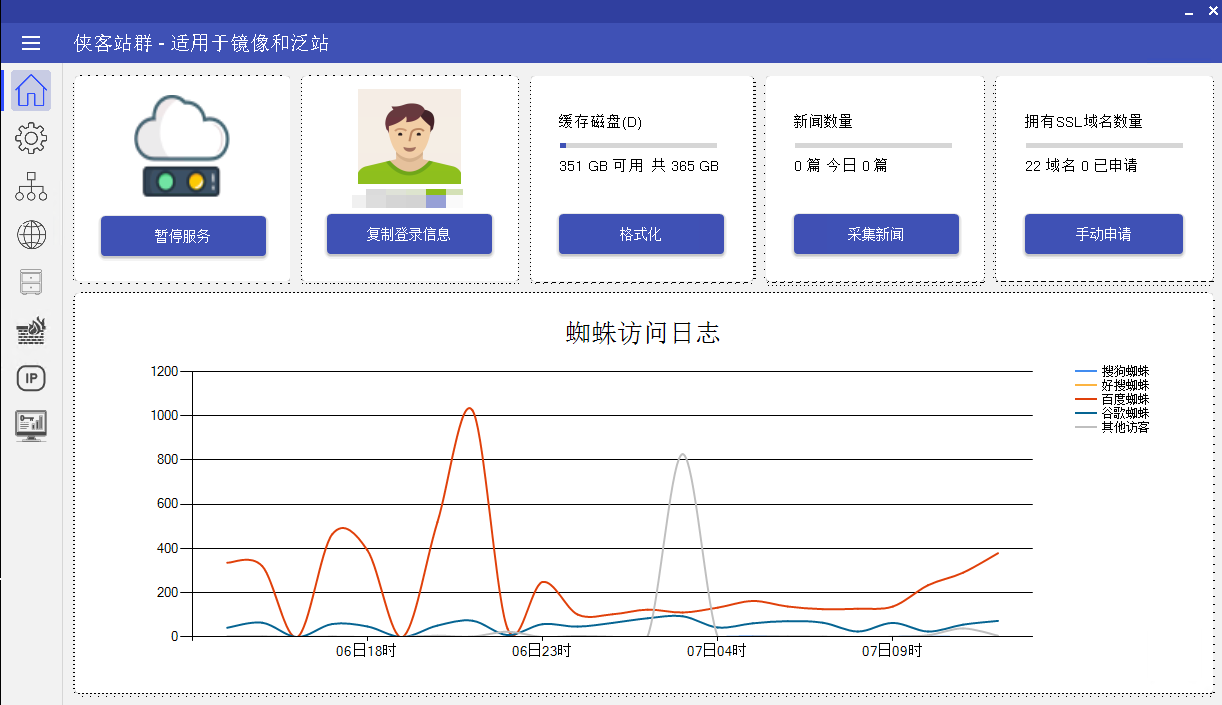Click the 351 GB 可用 共 365 GB text
This screenshot has height=705, width=1222.
pyautogui.click(x=639, y=166)
